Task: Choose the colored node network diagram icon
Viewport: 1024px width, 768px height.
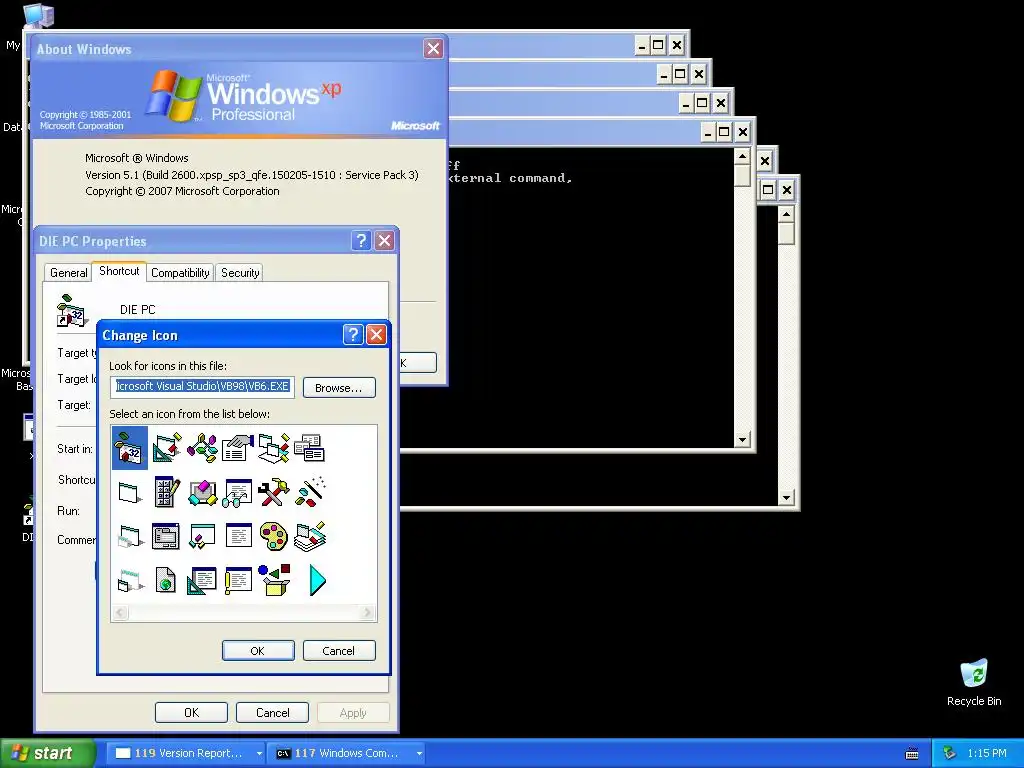Action: coord(202,448)
